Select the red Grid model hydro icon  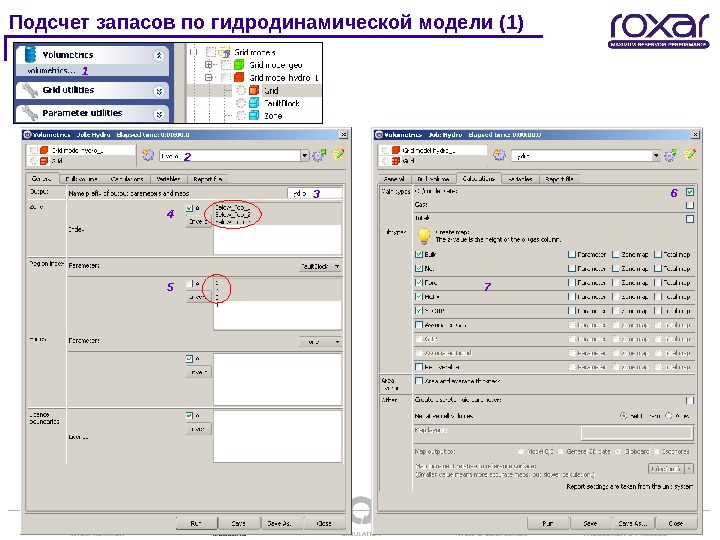[x=239, y=77]
